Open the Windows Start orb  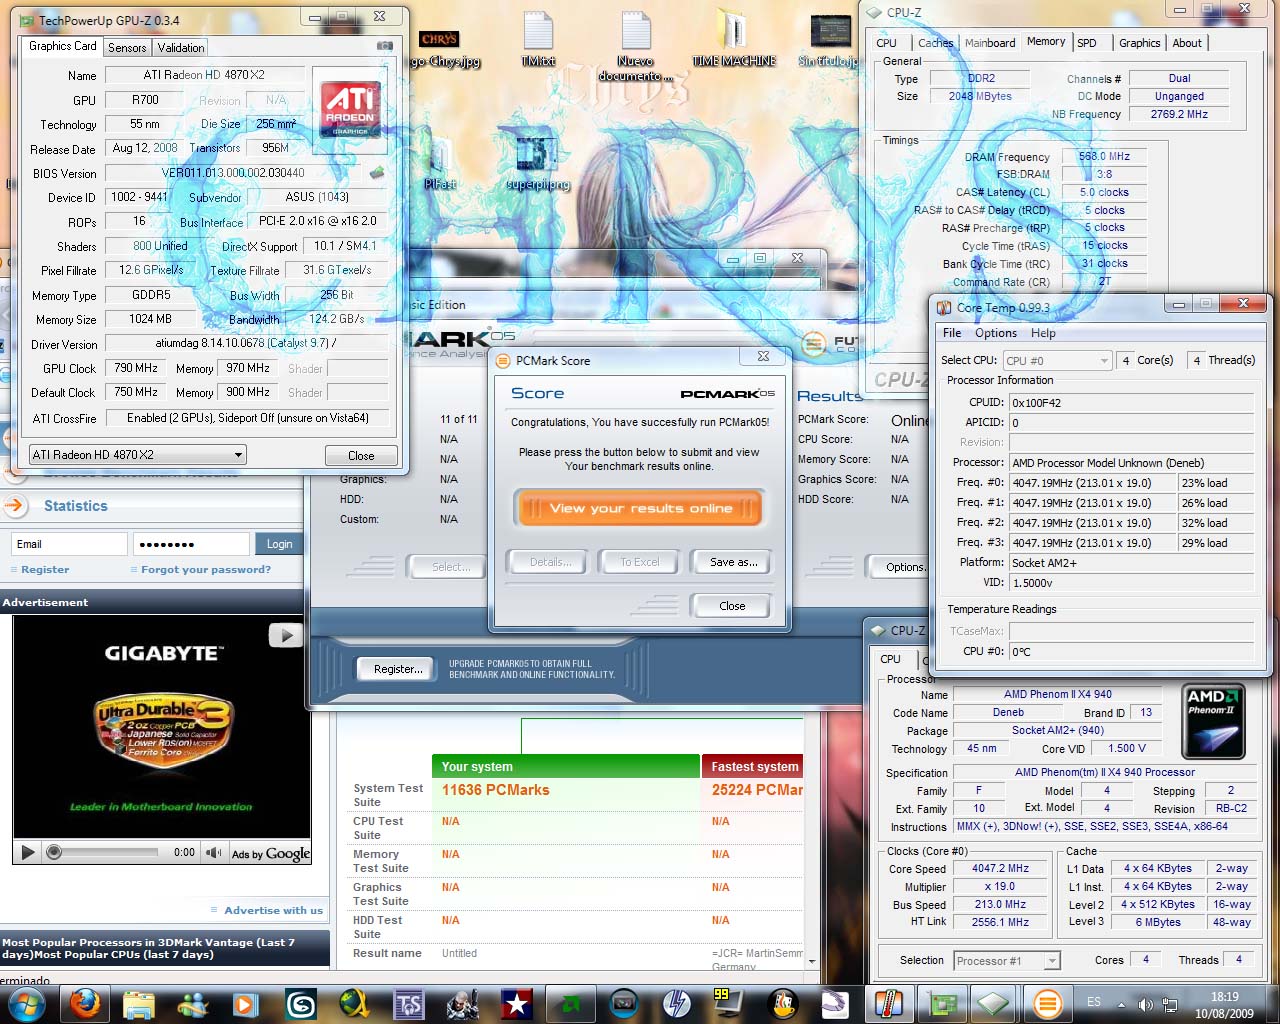pyautogui.click(x=27, y=1003)
